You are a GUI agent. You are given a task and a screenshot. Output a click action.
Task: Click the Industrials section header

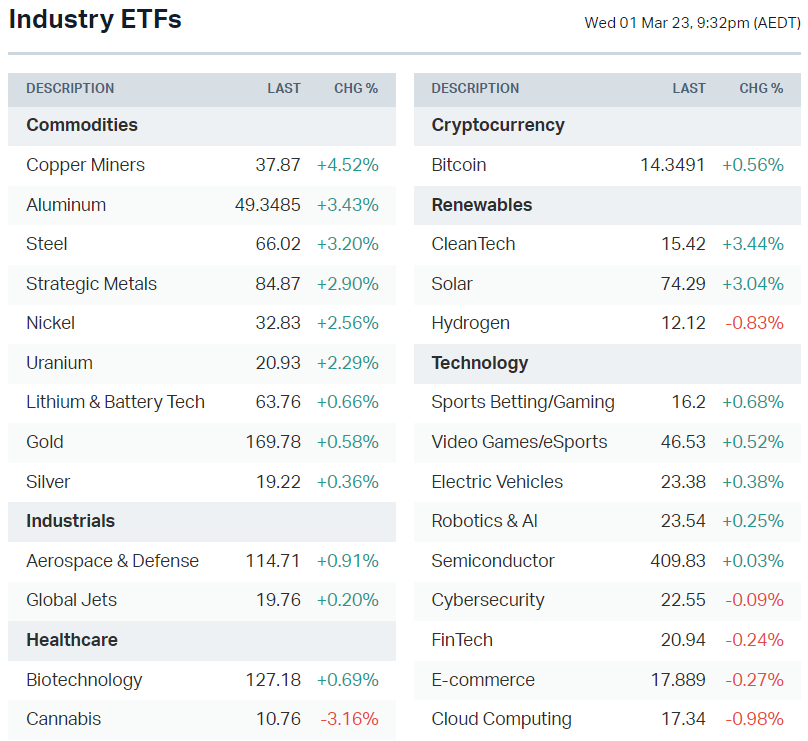coord(70,521)
